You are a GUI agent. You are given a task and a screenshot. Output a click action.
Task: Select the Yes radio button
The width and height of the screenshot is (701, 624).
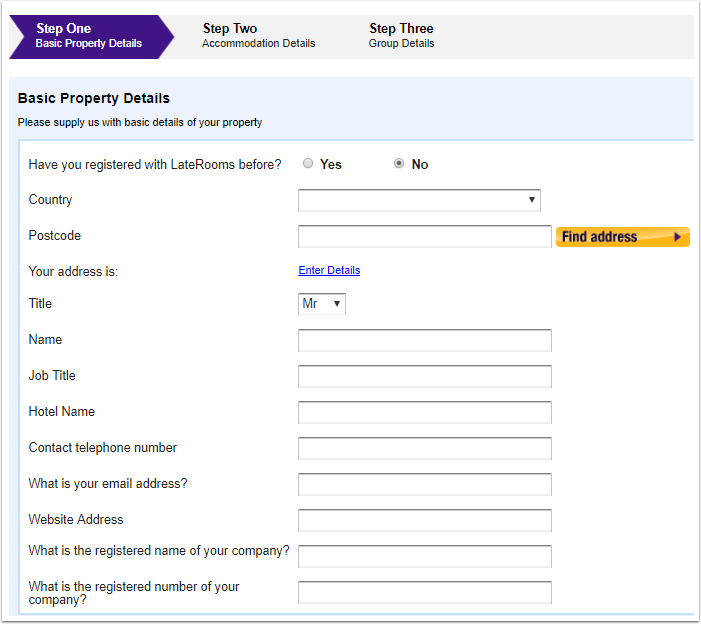coord(308,164)
